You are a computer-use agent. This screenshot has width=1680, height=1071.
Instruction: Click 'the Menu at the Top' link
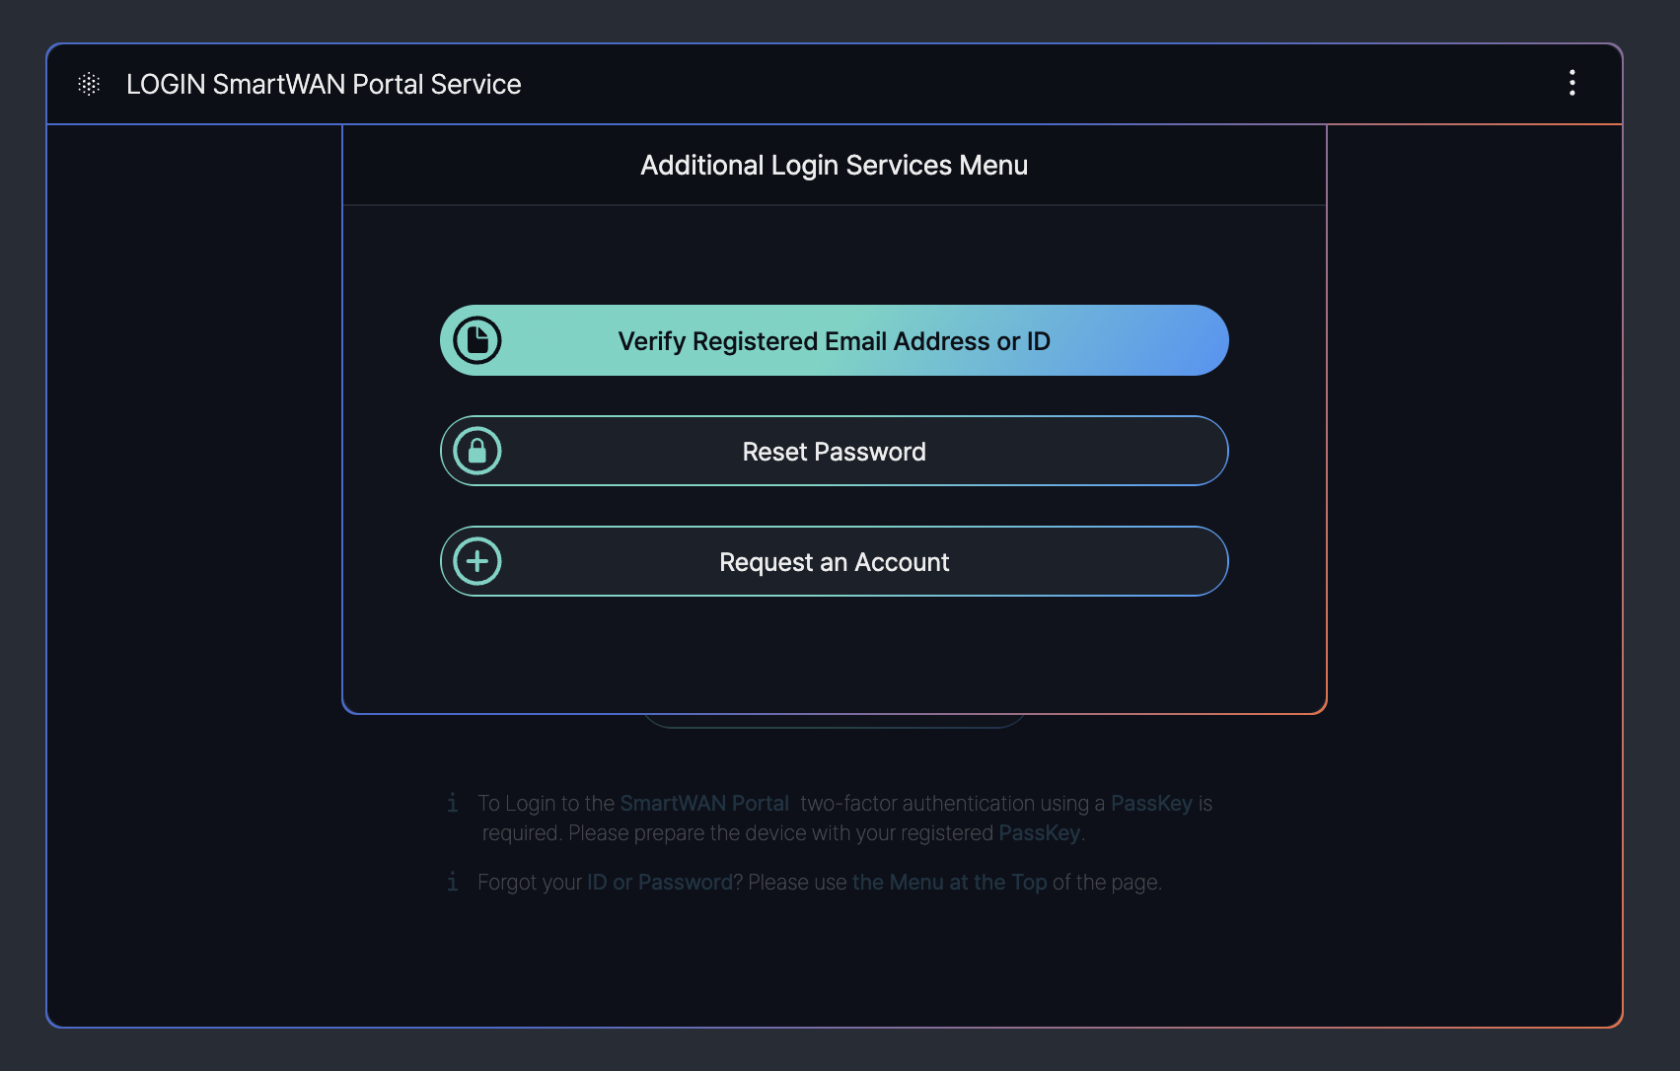(x=949, y=882)
